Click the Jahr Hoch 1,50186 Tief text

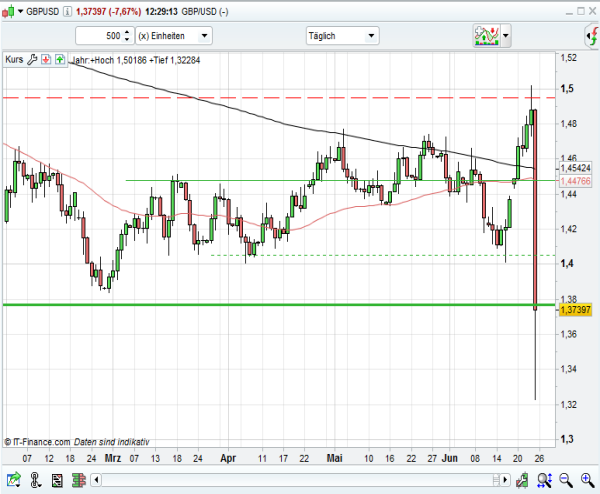[136, 60]
